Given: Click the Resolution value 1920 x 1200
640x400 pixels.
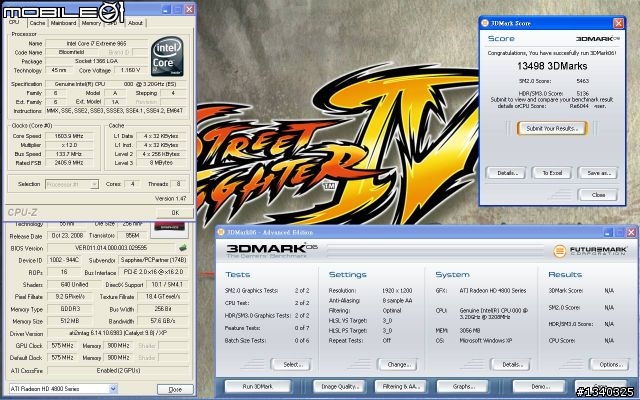Looking at the screenshot, I should (397, 291).
